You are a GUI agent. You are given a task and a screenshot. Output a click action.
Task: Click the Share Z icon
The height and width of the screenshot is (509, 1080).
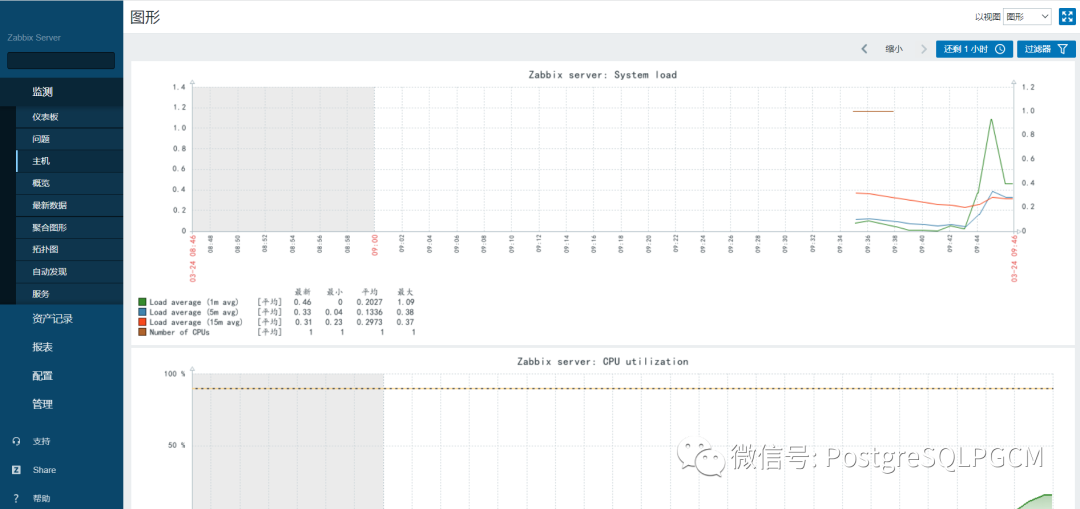pos(16,470)
